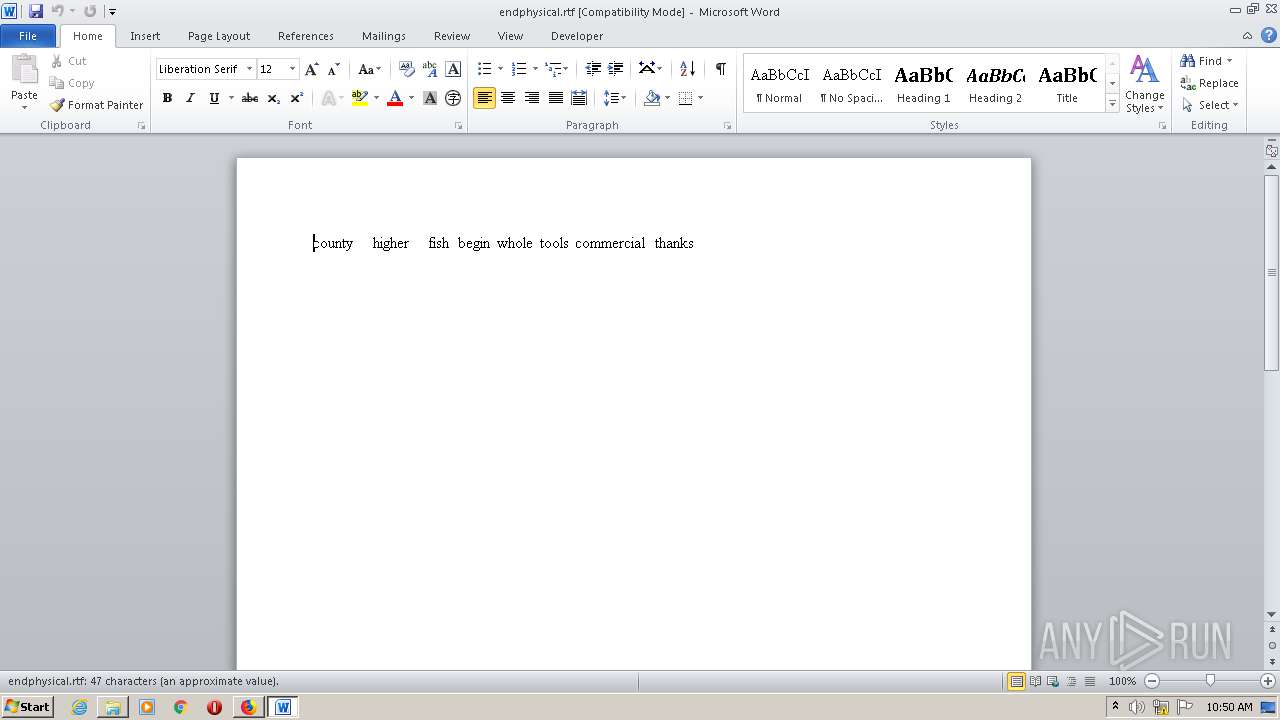1280x720 pixels.
Task: Open Chrome from the taskbar
Action: [x=180, y=707]
